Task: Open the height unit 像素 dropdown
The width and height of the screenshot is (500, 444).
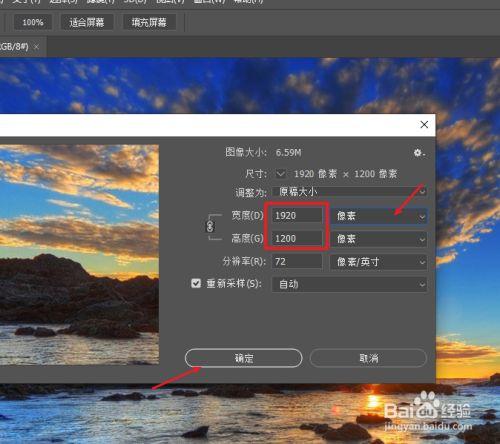Action: 378,239
